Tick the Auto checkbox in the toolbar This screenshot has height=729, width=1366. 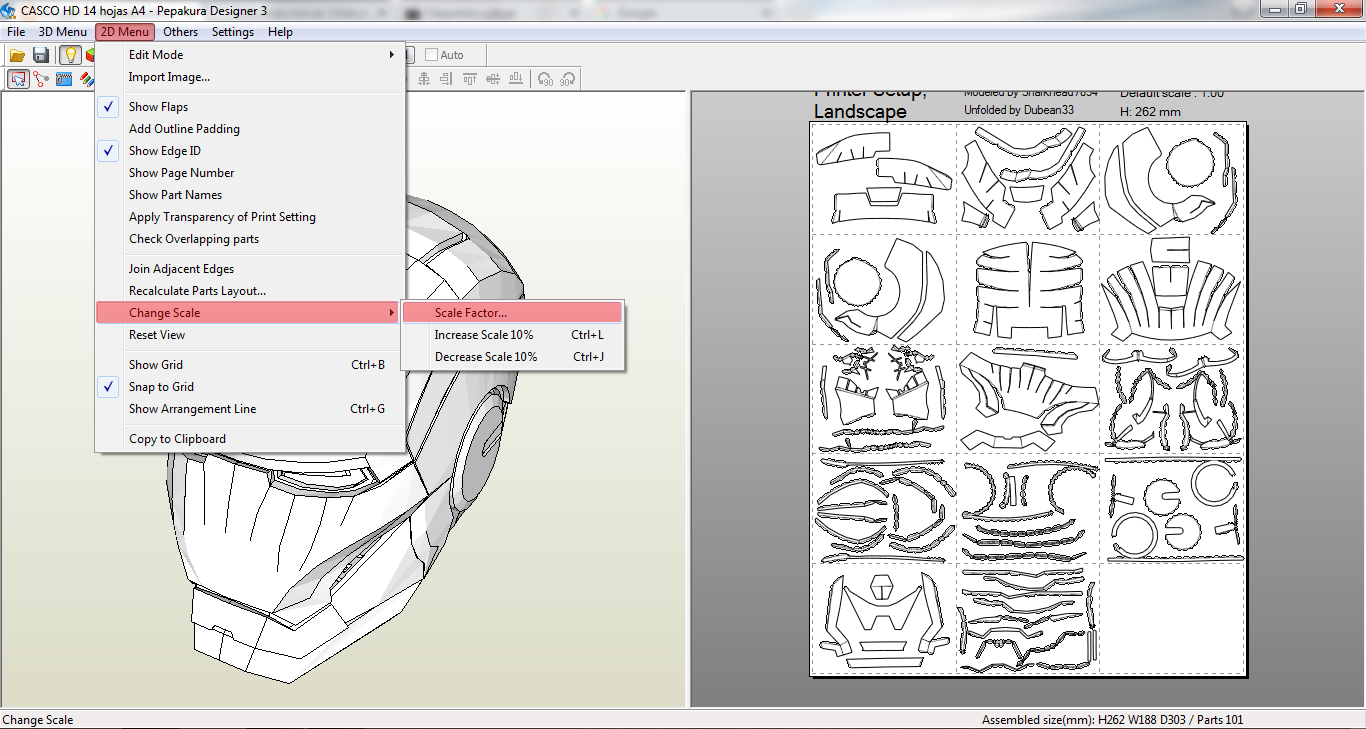tap(432, 55)
